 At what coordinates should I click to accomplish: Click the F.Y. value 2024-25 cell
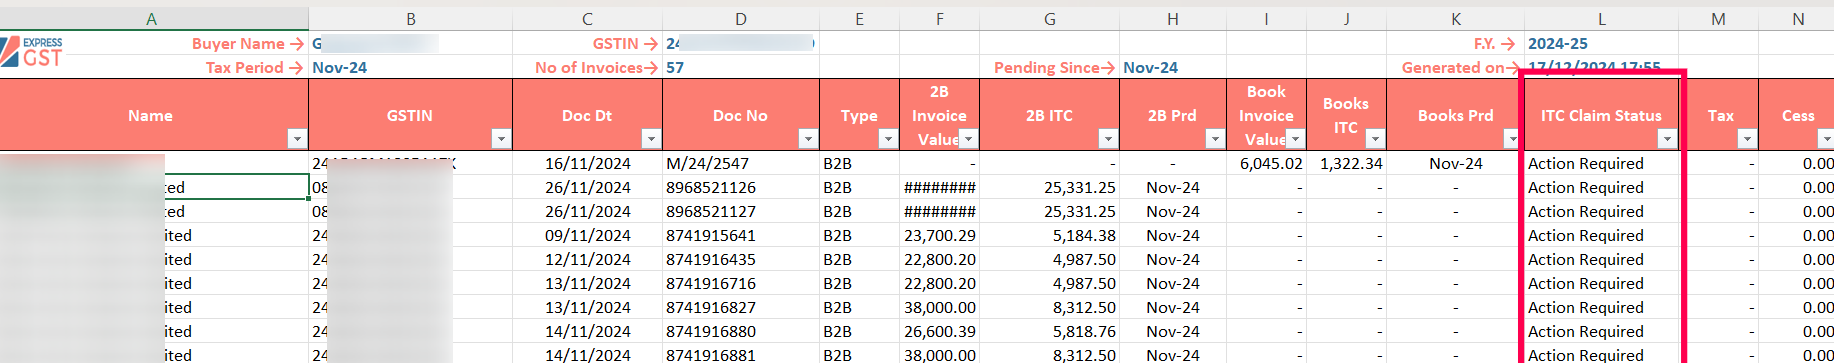(x=1601, y=43)
